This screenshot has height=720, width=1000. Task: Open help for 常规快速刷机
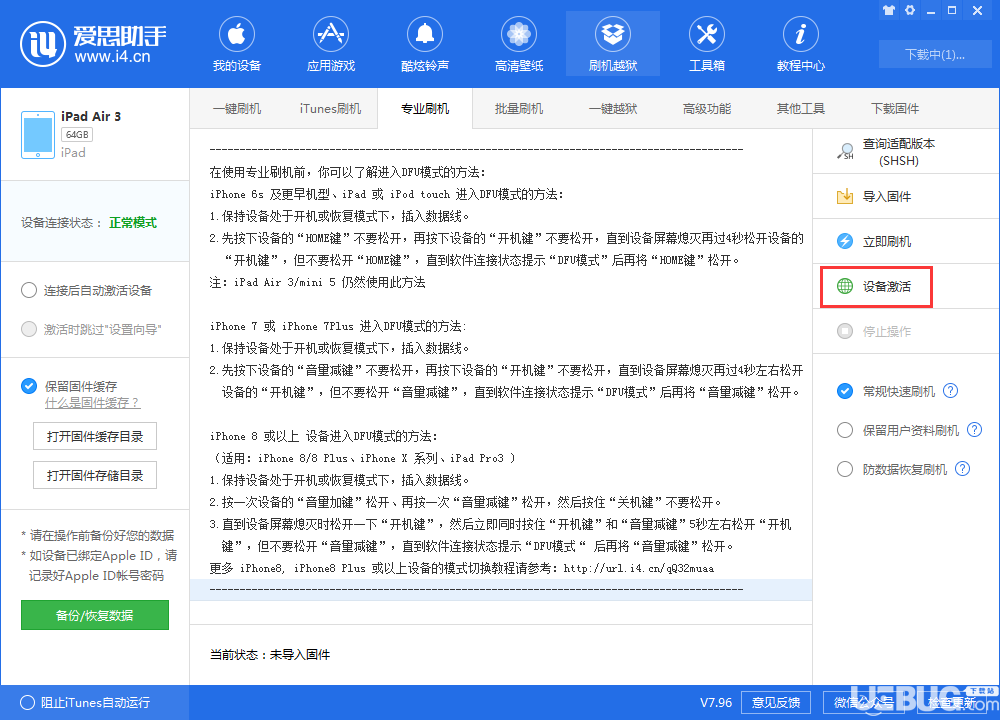pos(950,391)
